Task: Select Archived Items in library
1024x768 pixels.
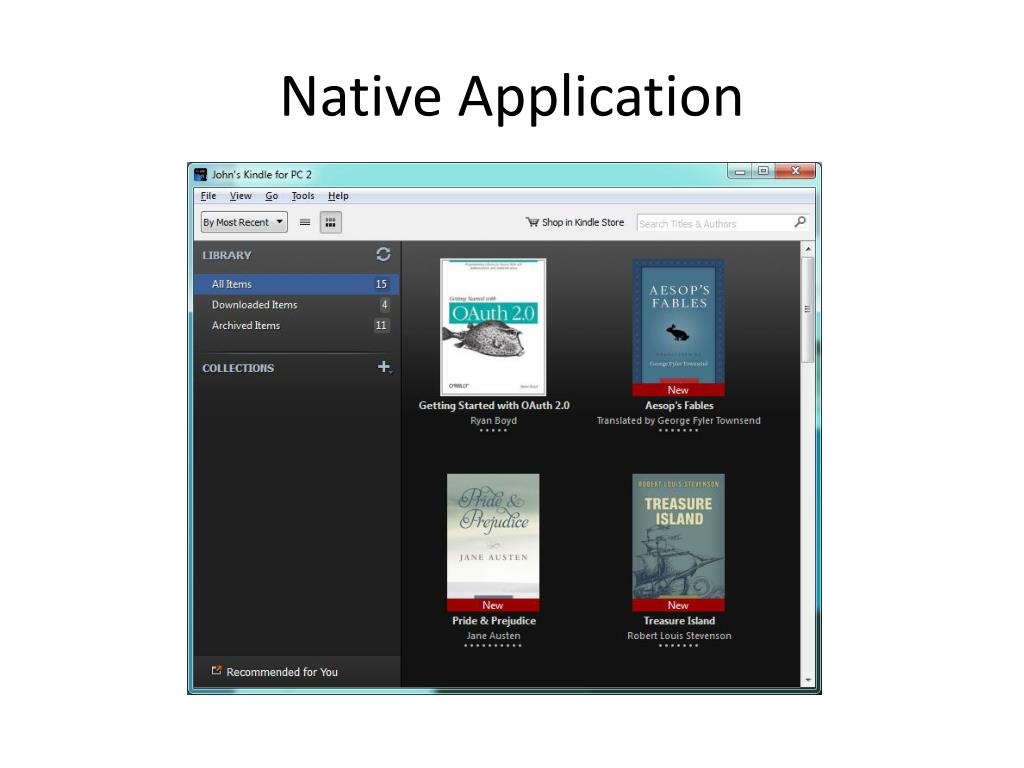Action: point(296,325)
